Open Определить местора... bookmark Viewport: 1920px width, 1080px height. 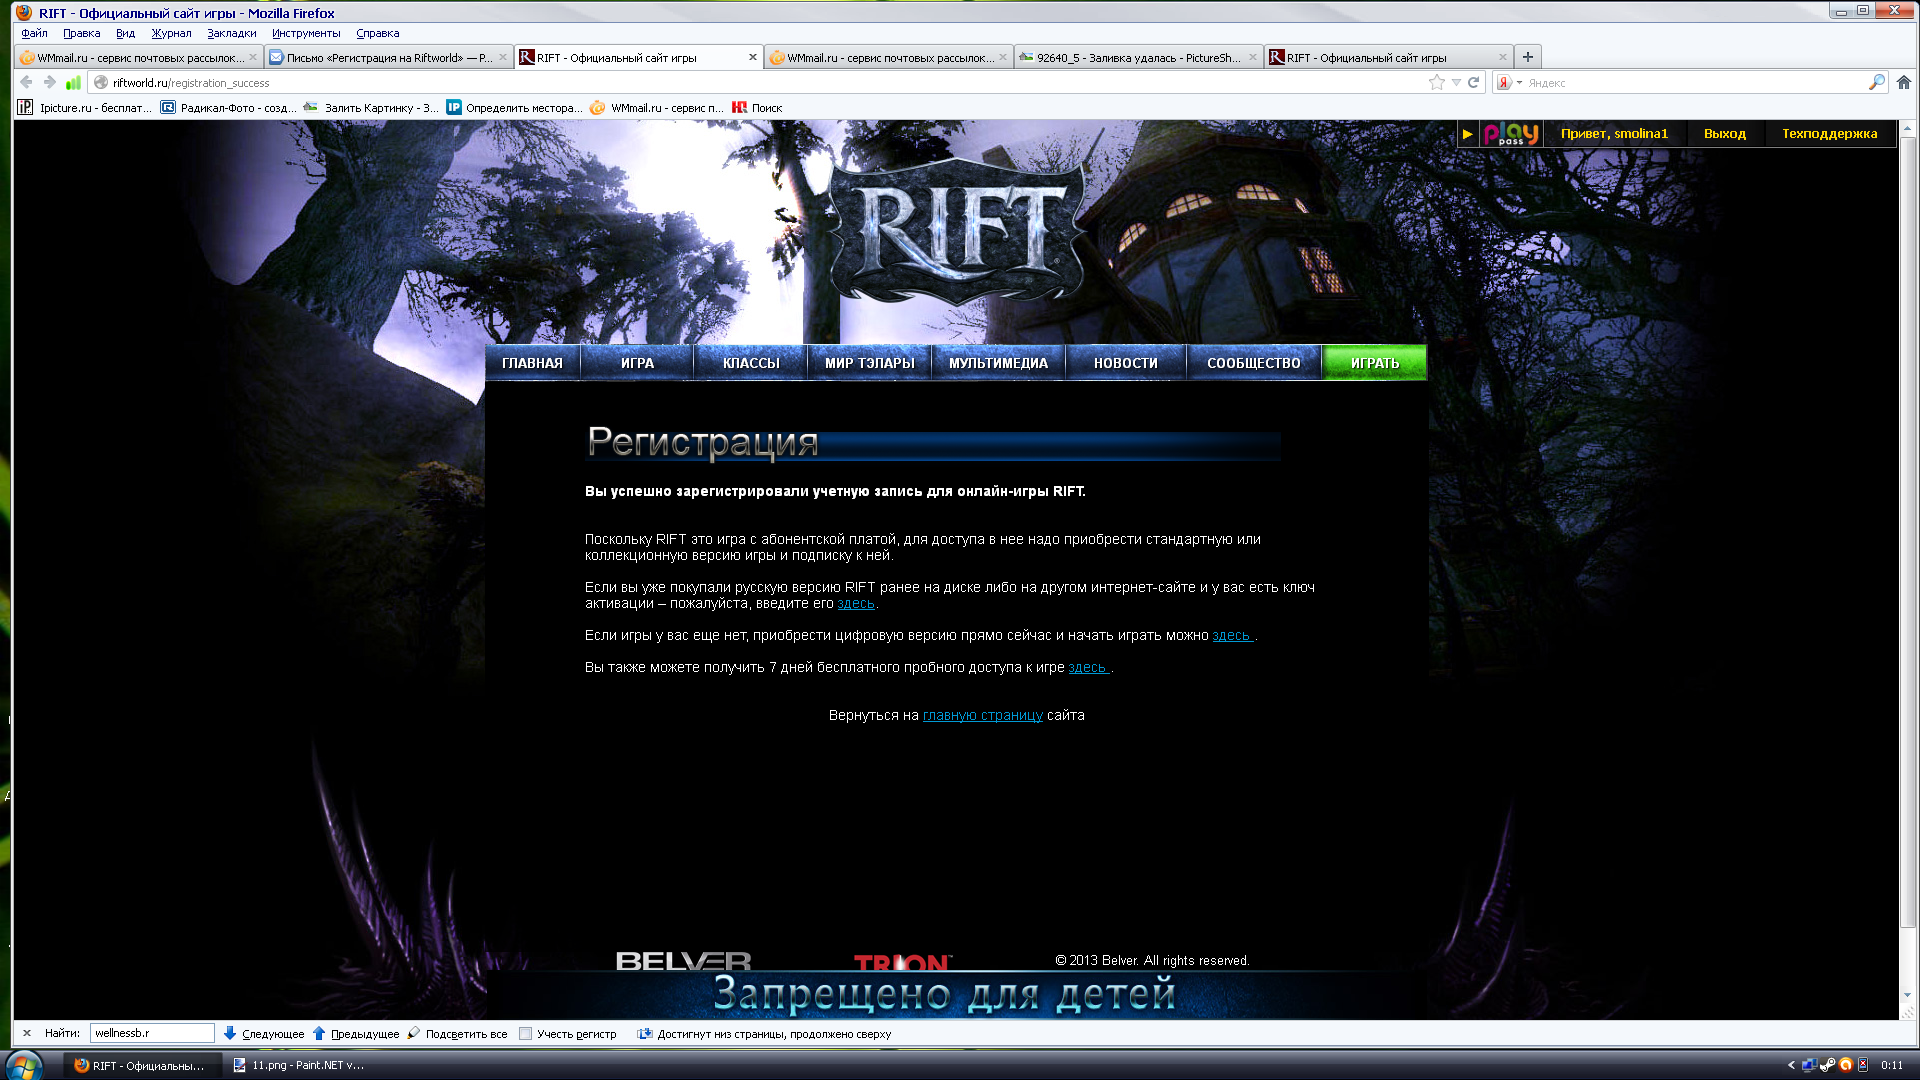point(514,107)
